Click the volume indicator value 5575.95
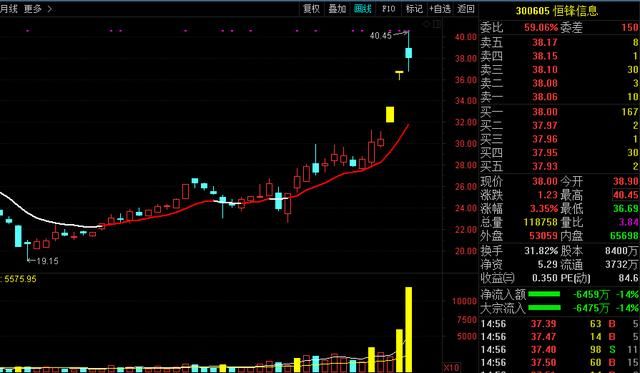This screenshot has height=373, width=640. tap(20, 279)
